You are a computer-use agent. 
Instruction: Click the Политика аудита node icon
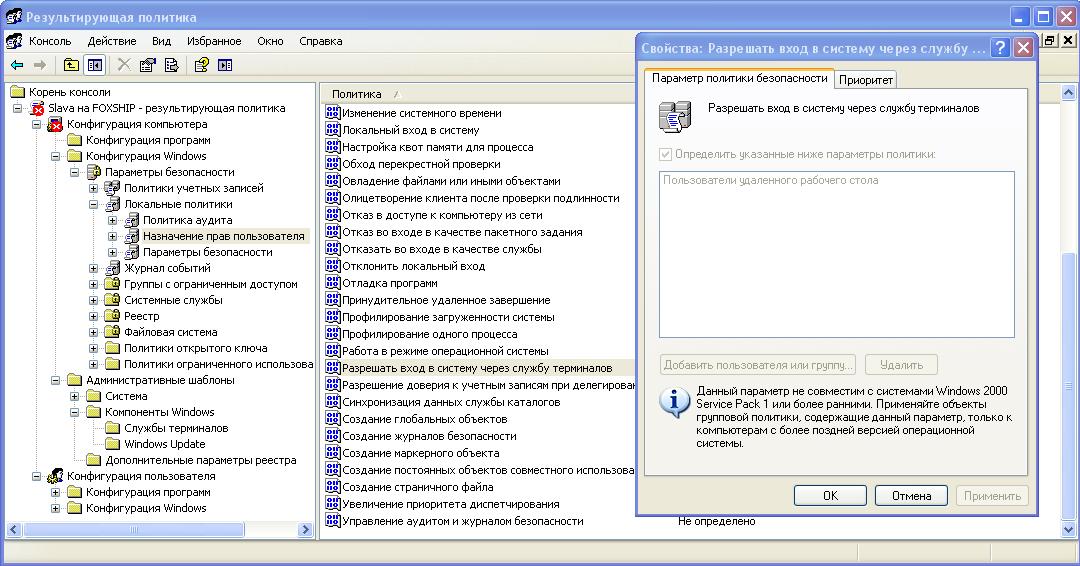[x=132, y=220]
